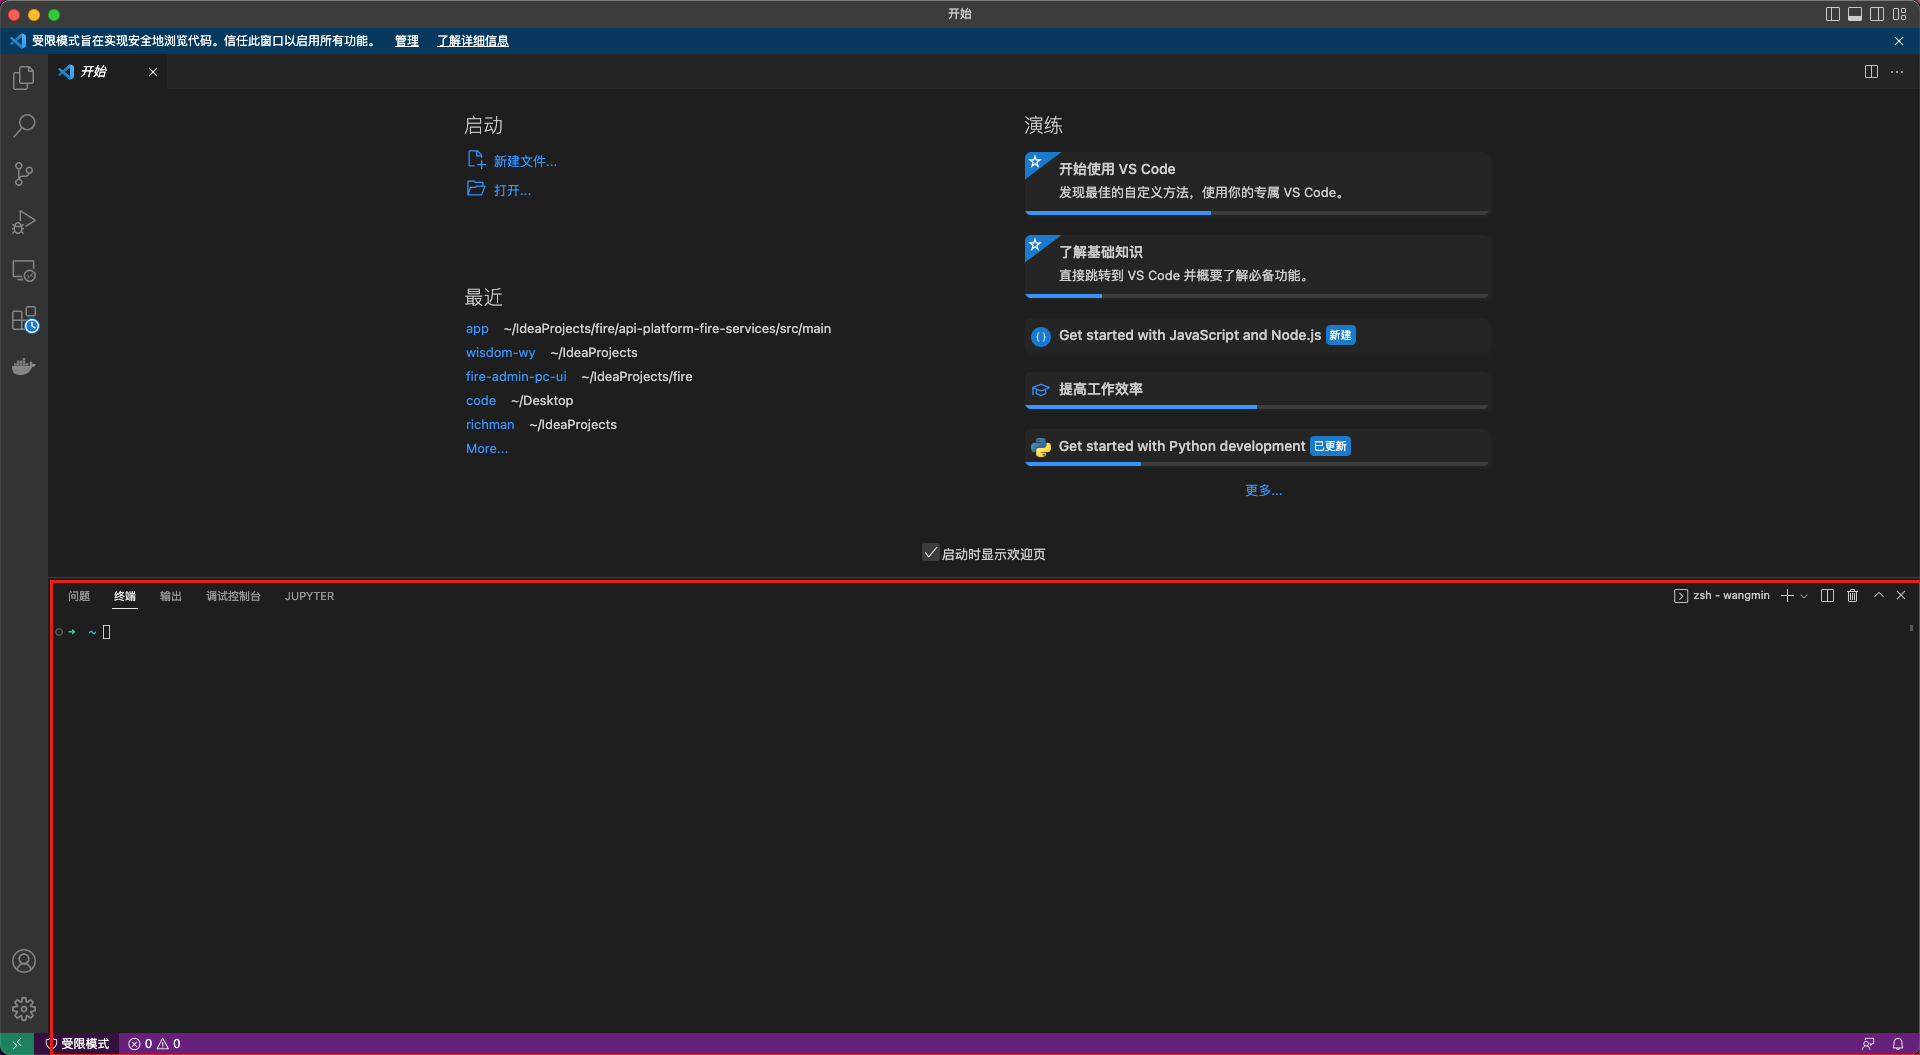The image size is (1920, 1055).
Task: Expand terminal launch profile dropdown arrow
Action: (1804, 596)
